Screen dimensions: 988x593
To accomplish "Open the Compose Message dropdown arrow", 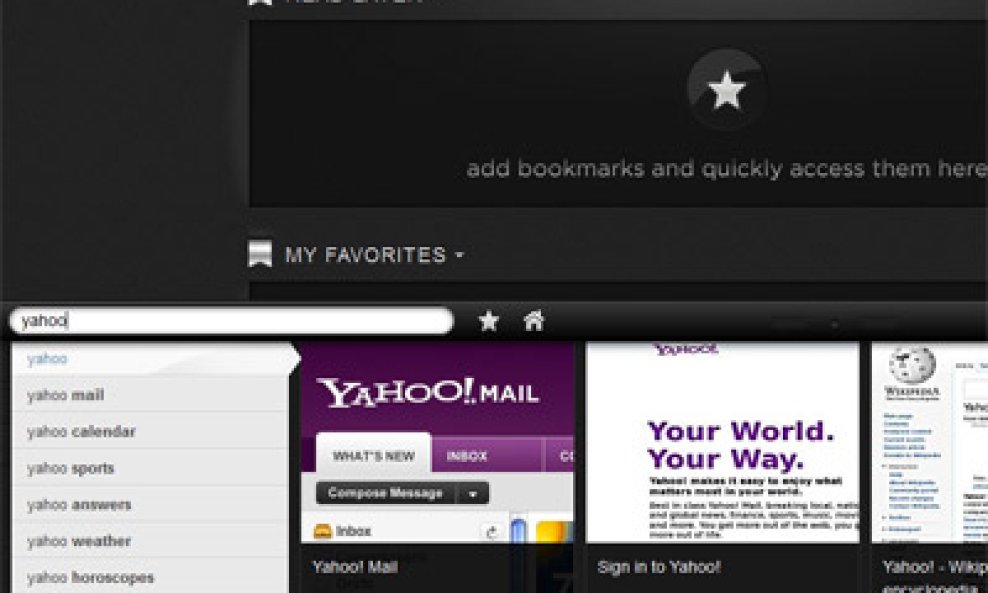I will (473, 494).
